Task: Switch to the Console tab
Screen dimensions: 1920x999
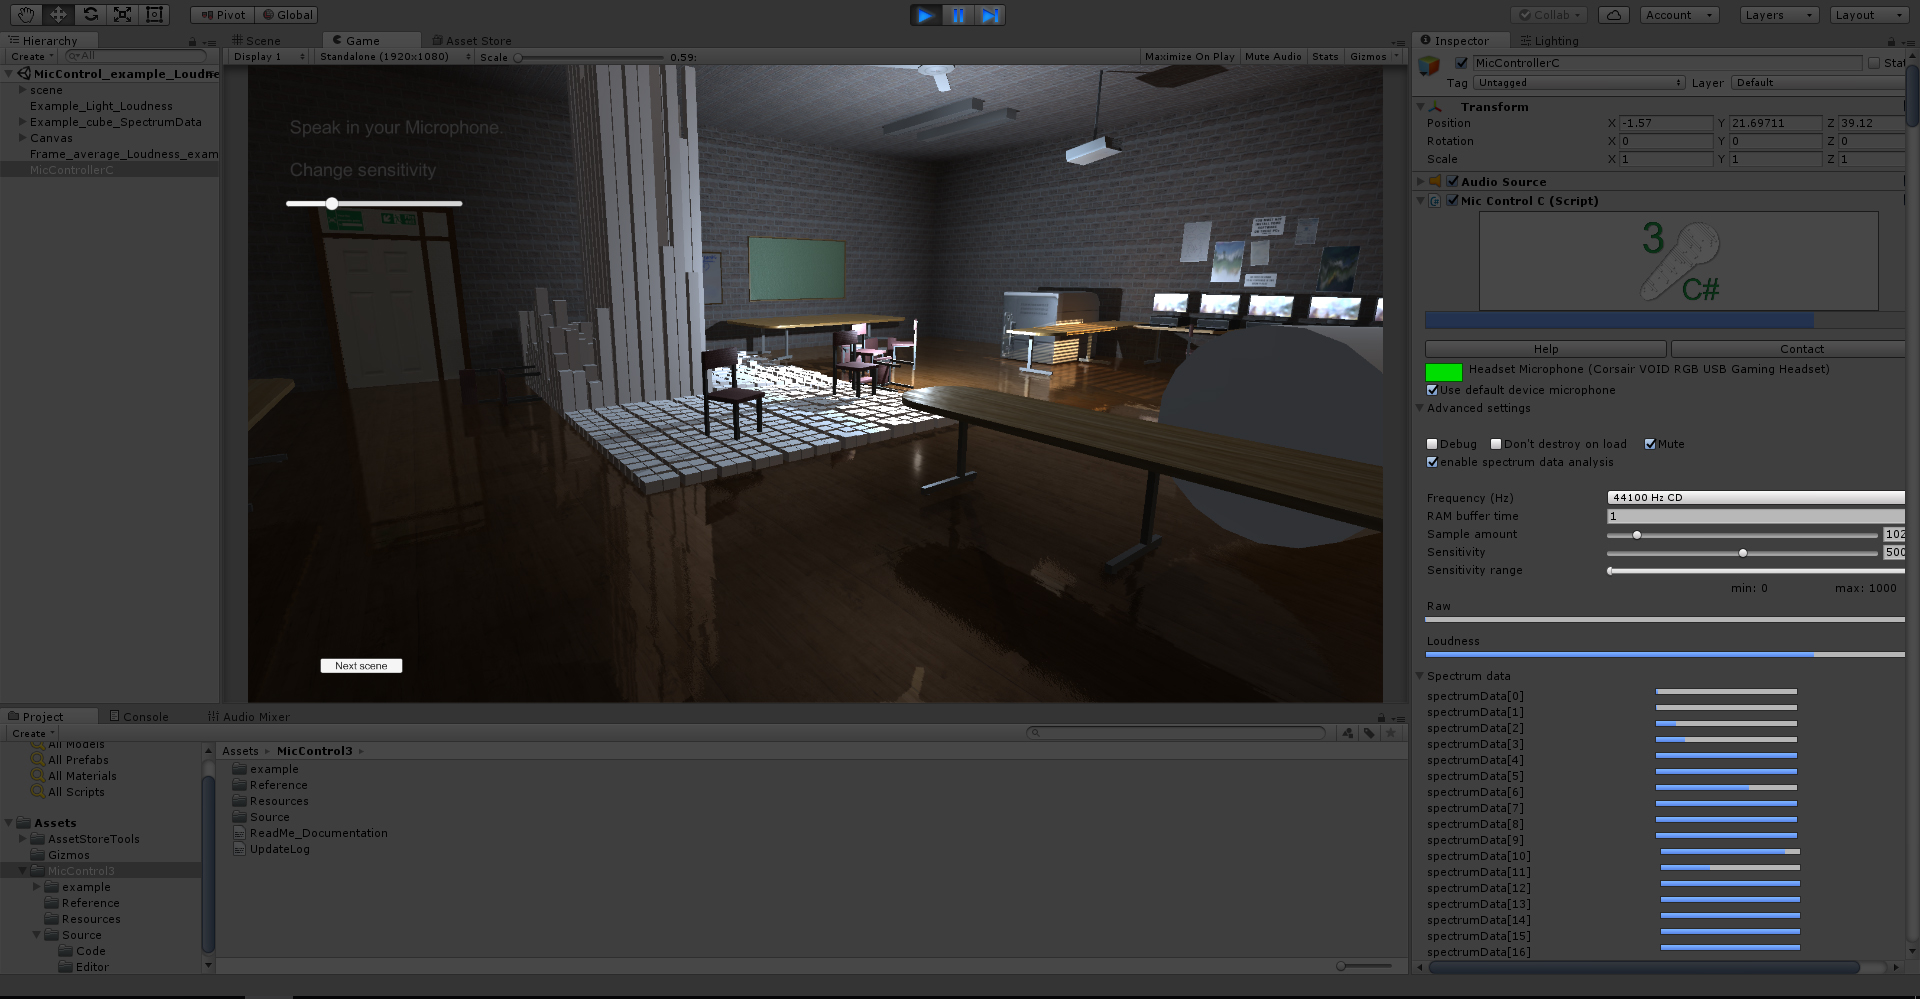Action: [138, 716]
